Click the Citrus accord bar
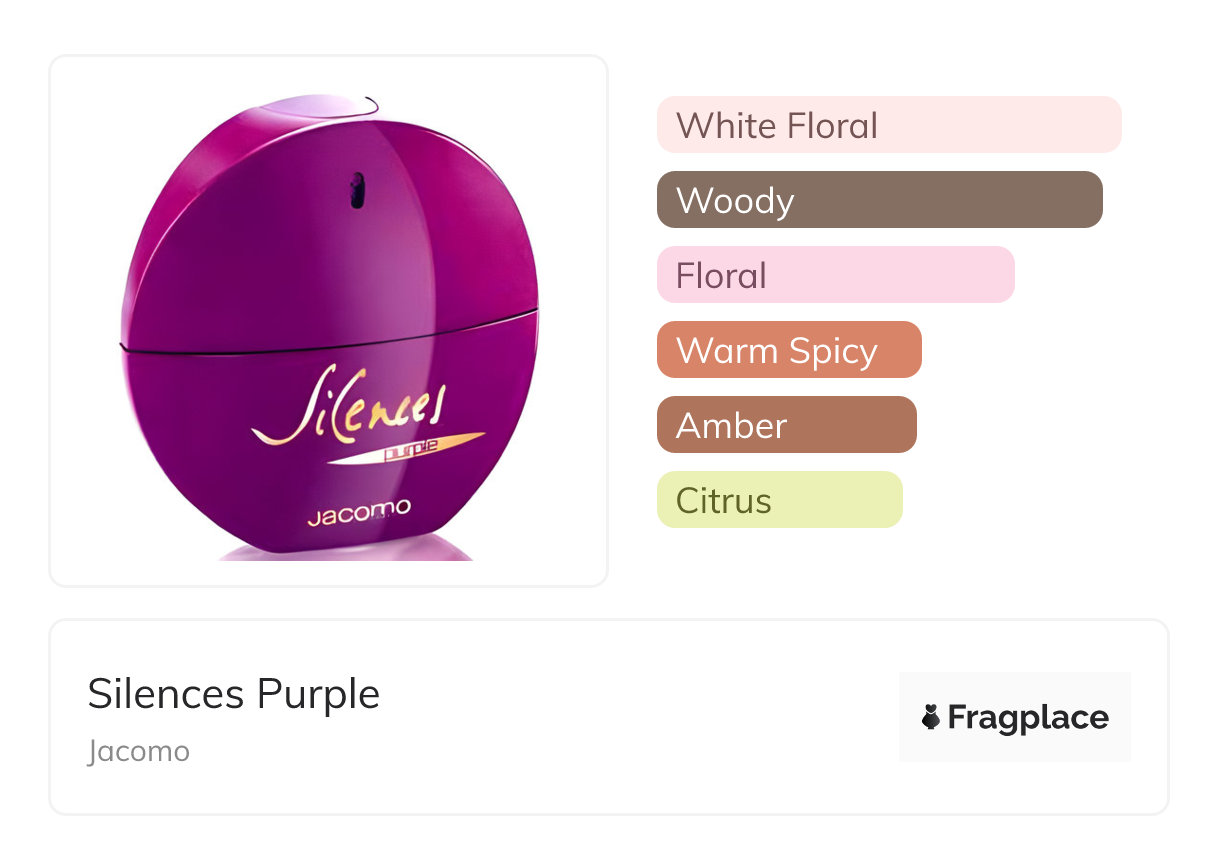Viewport: 1218px width, 864px height. [779, 500]
